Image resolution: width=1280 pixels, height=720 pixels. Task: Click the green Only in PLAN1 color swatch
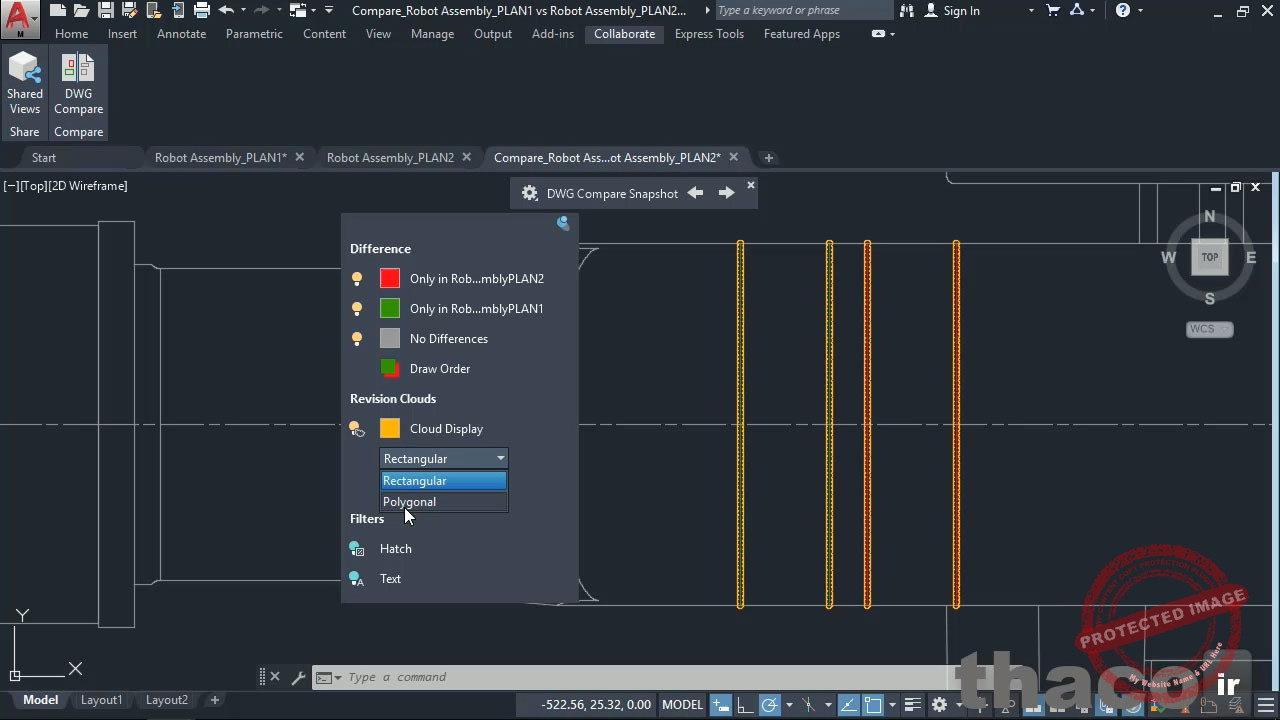(x=390, y=309)
